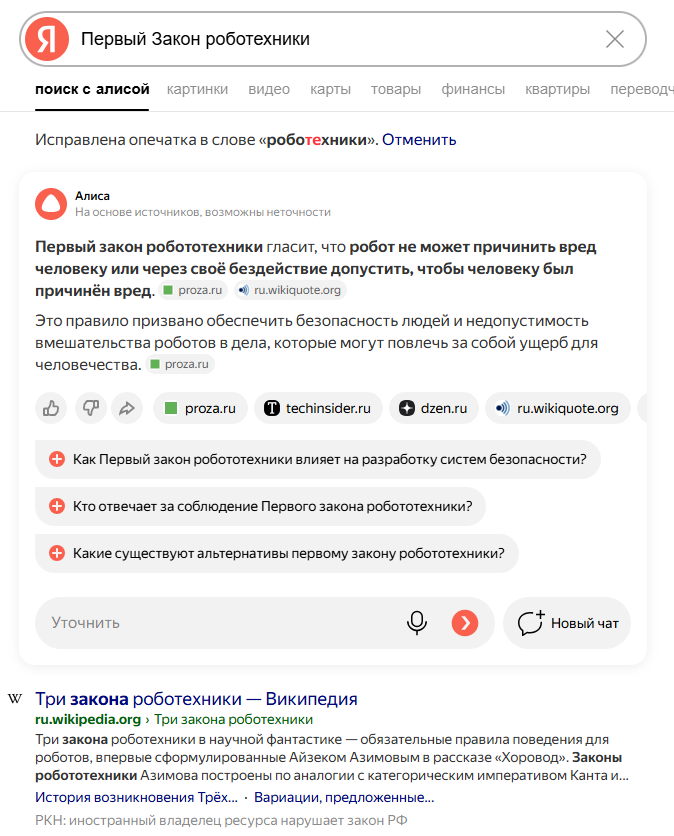Switch to the картинки tab
Screen dimensions: 674x836
(198, 89)
